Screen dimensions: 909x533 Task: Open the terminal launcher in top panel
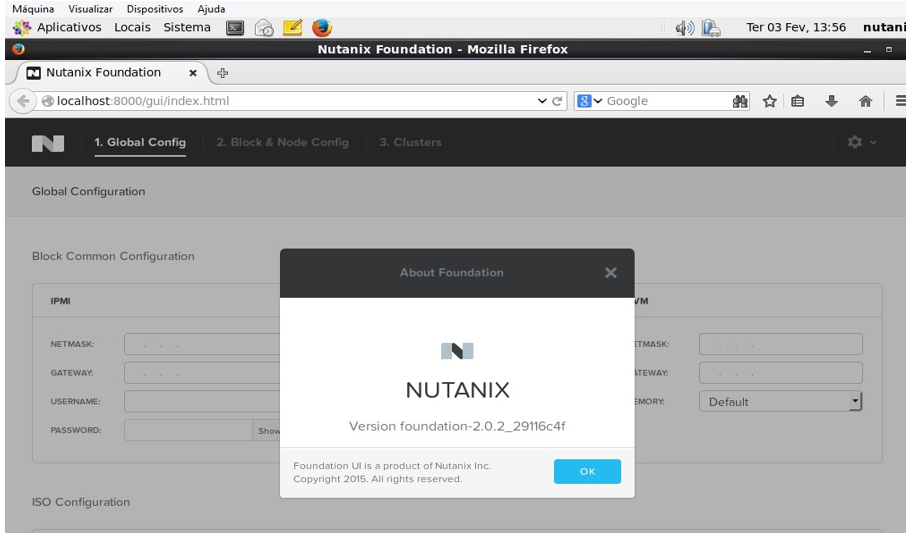click(232, 28)
